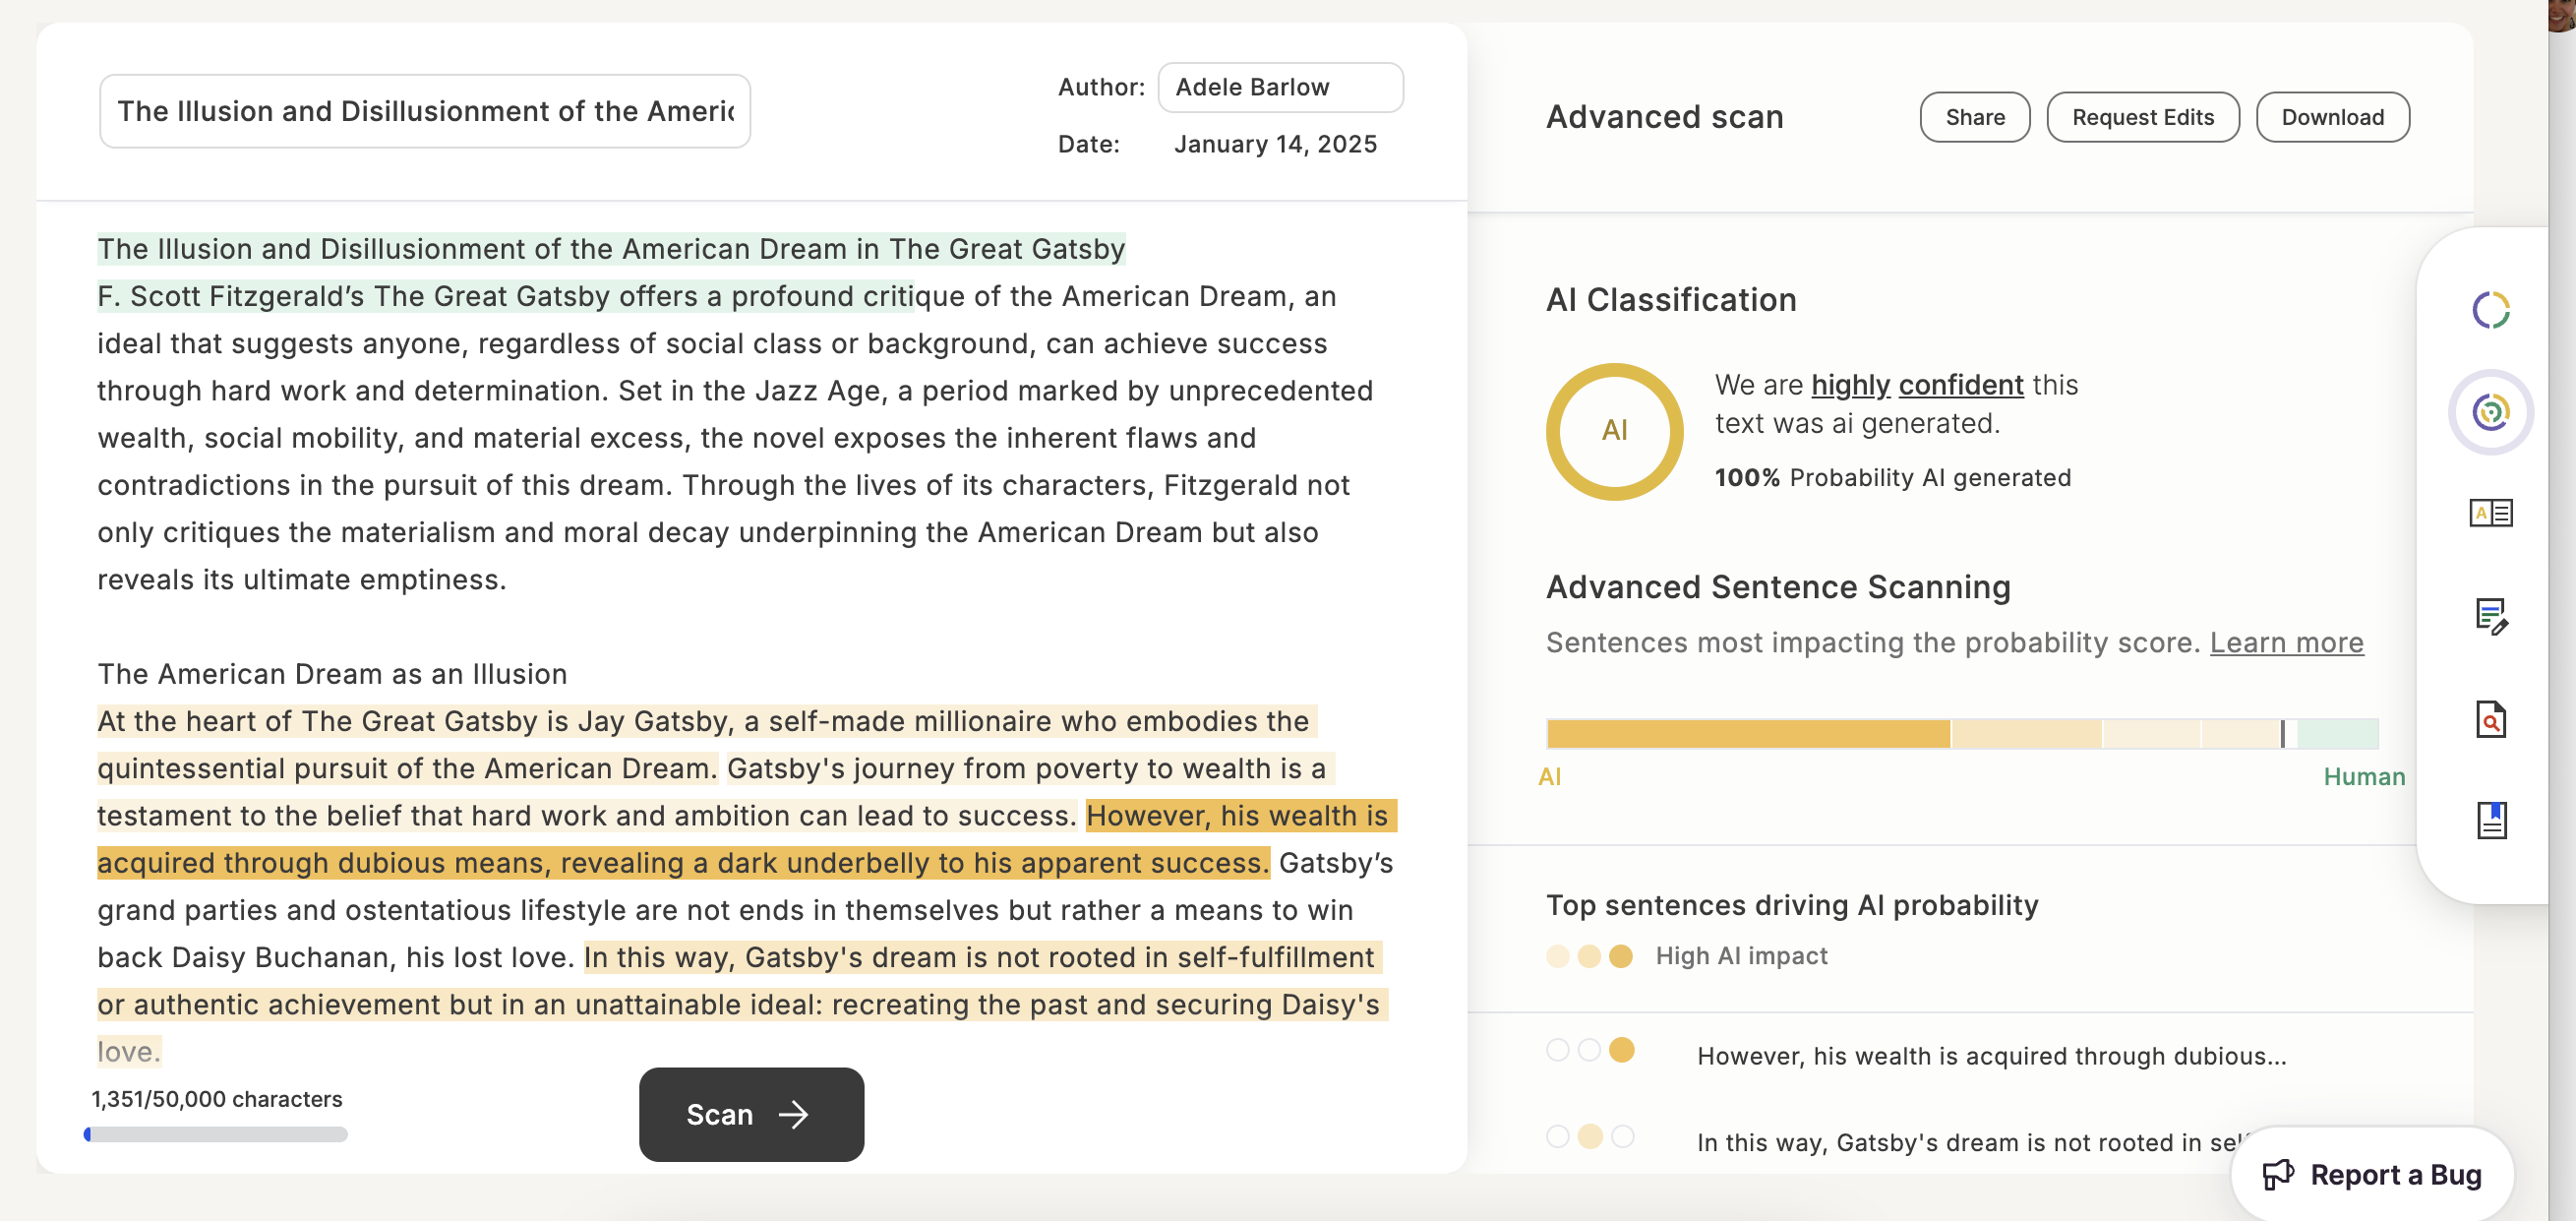Edit the Author field with Adele Barlow
The image size is (2576, 1221).
coord(1279,87)
